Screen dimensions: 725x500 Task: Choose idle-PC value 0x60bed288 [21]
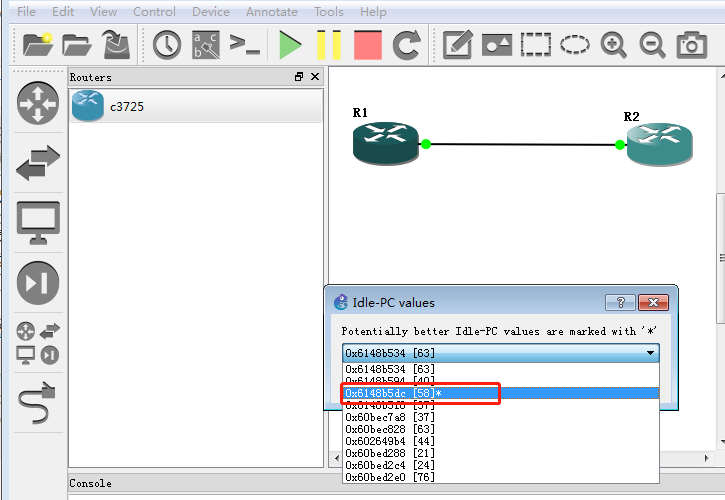[501, 453]
